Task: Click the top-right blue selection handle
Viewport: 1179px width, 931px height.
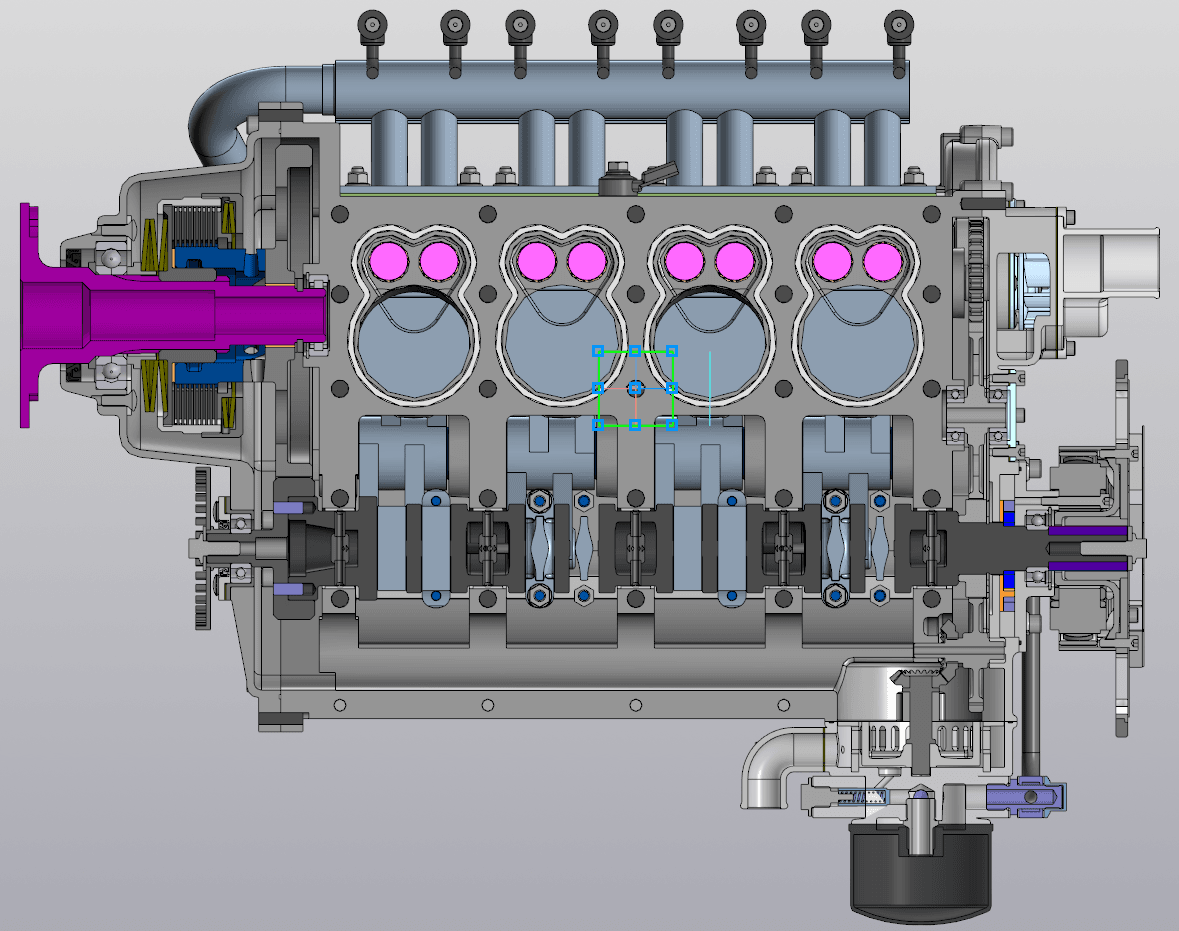Action: click(x=672, y=351)
